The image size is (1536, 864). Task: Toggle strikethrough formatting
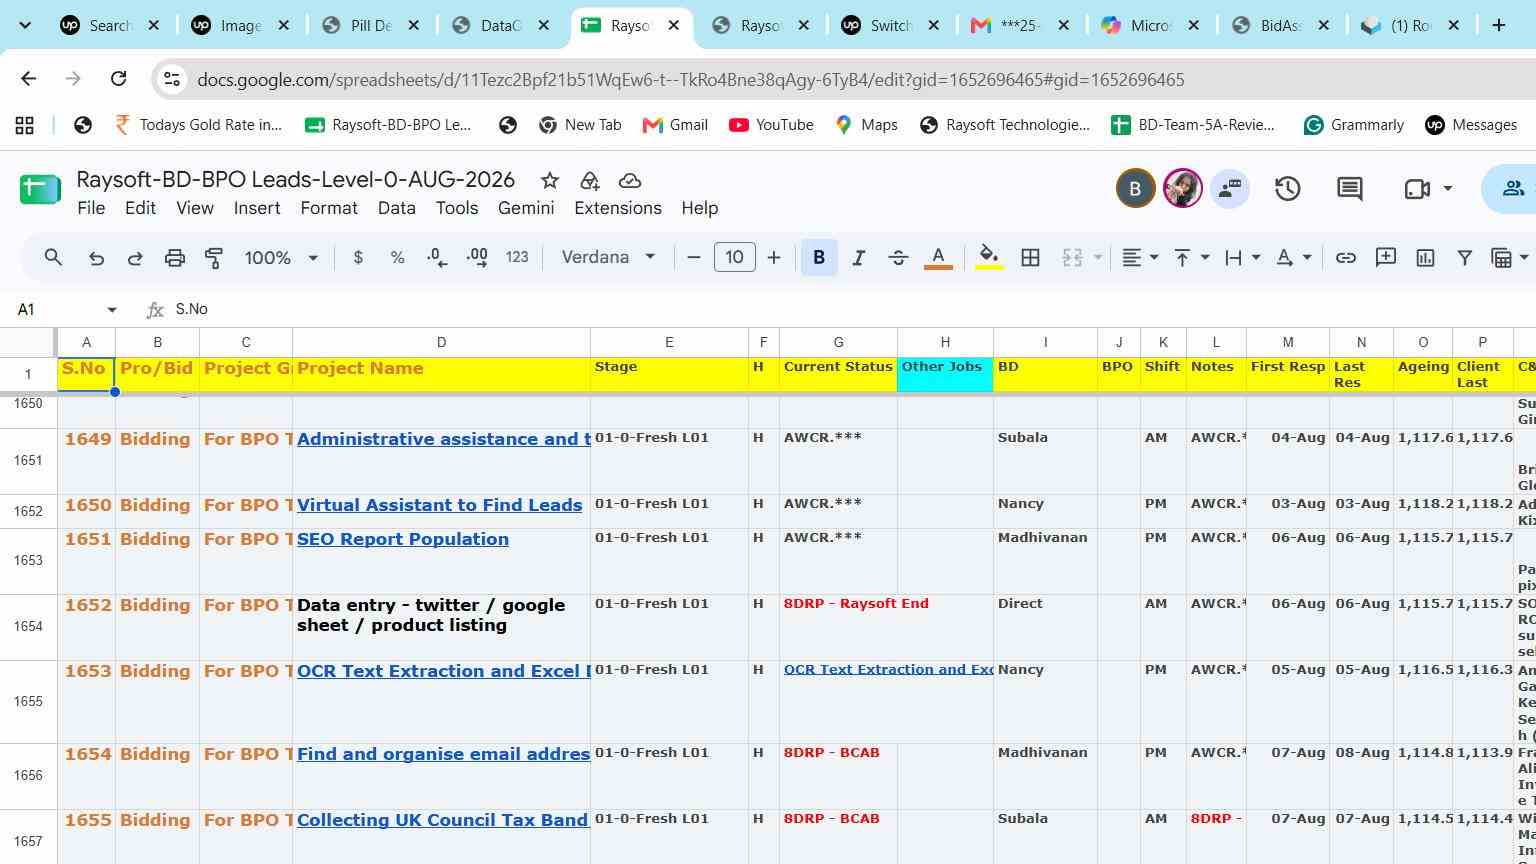pyautogui.click(x=898, y=258)
